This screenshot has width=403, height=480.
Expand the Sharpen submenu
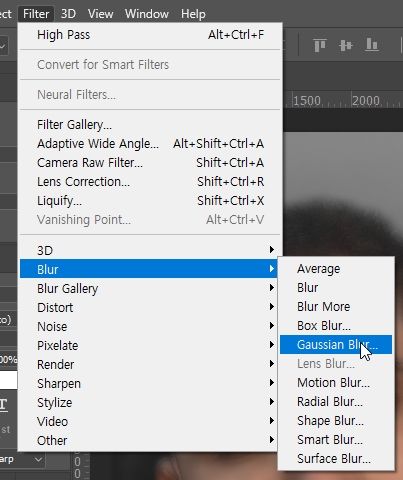click(x=148, y=383)
